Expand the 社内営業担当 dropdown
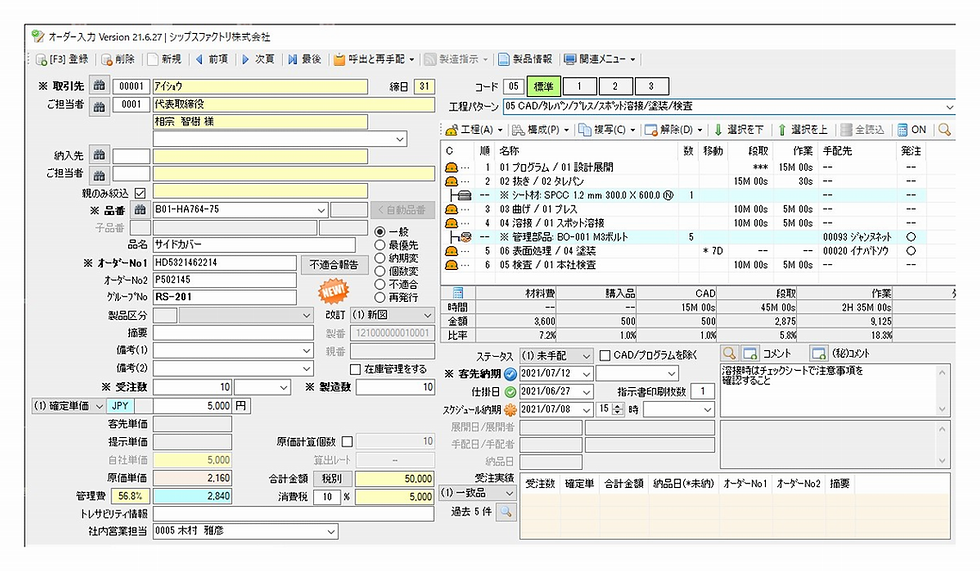 click(x=331, y=532)
